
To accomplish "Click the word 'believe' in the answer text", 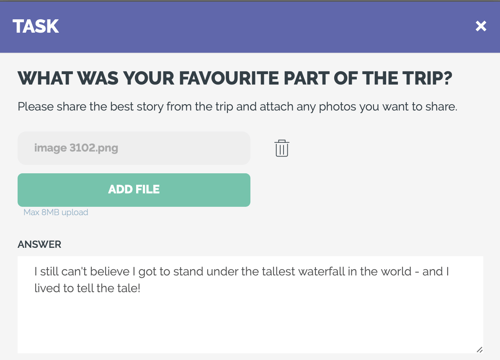I will (x=109, y=272).
